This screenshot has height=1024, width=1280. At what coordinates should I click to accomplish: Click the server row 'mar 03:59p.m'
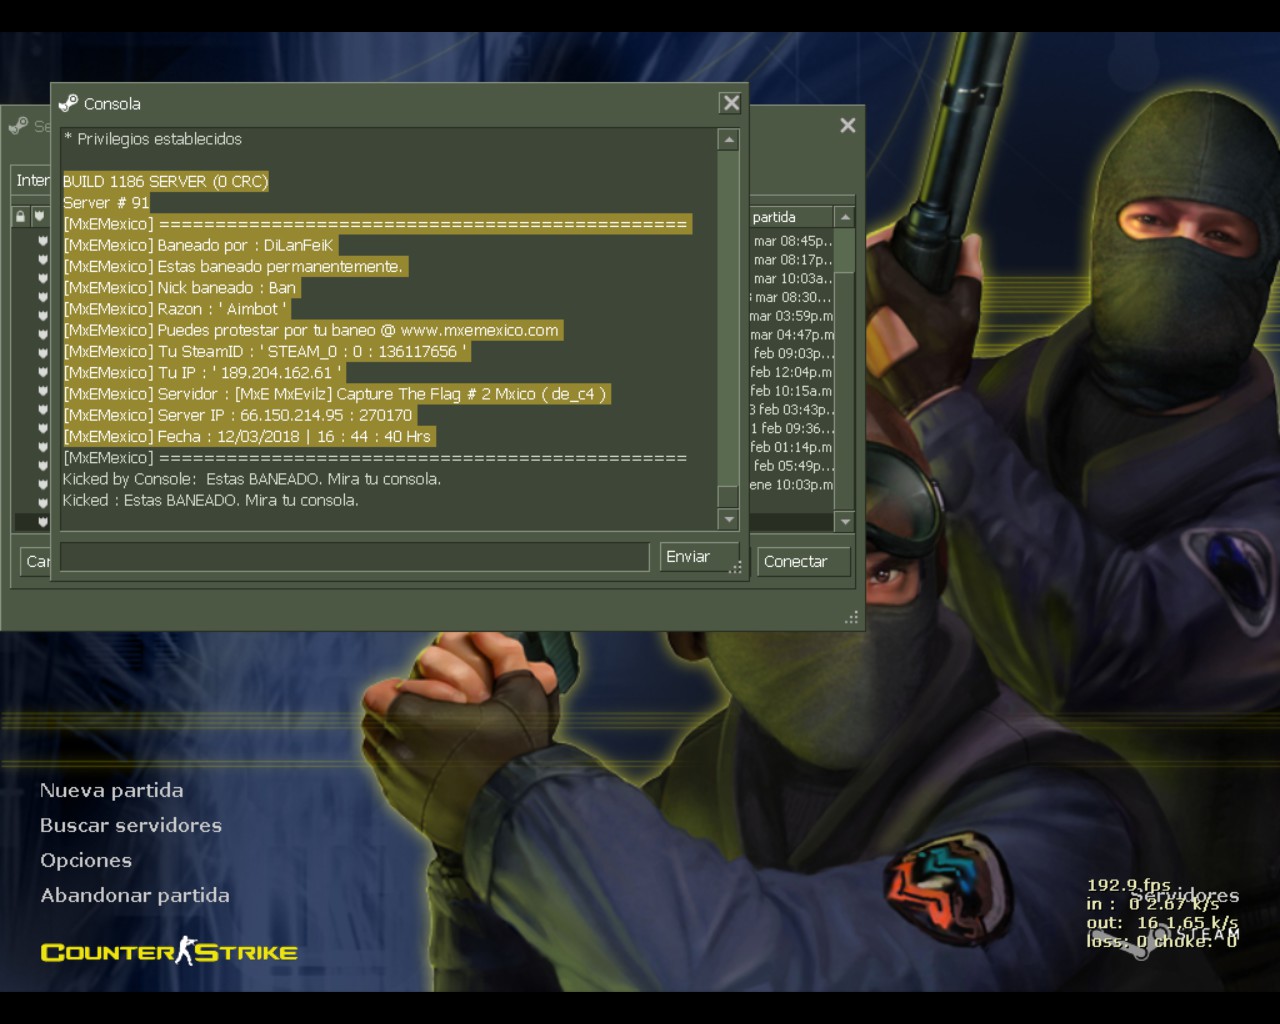[x=792, y=316]
